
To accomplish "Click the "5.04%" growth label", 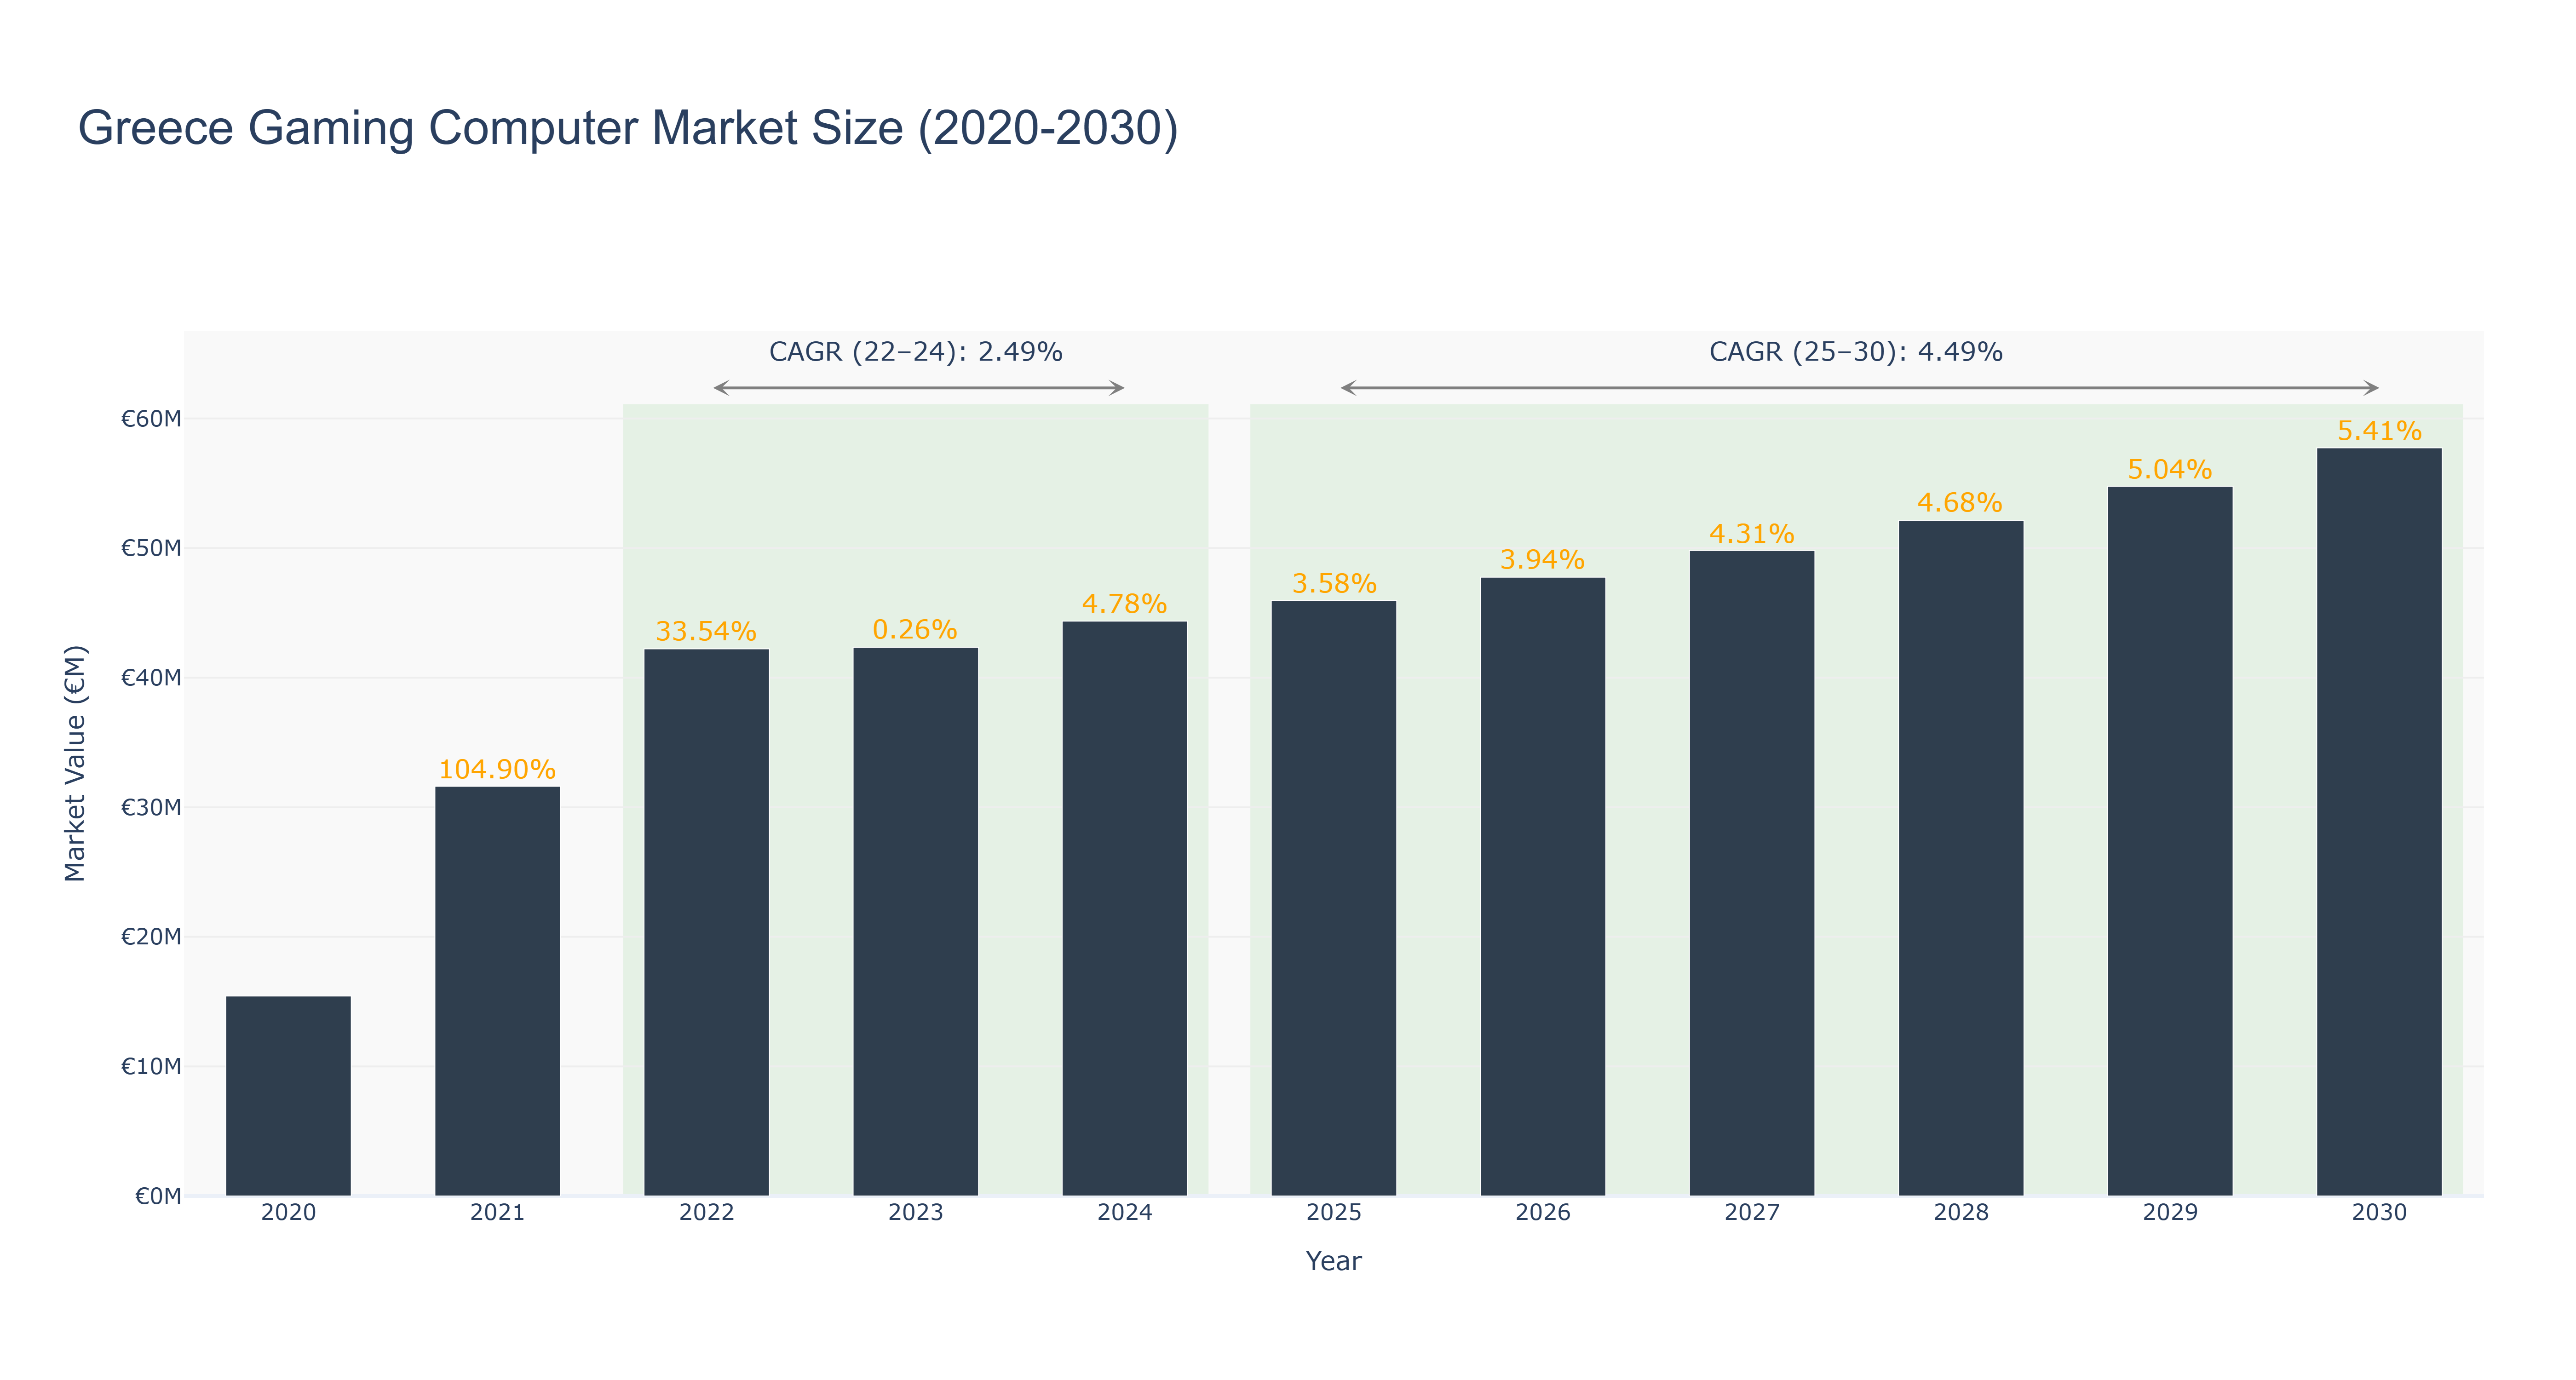I will pyautogui.click(x=2169, y=469).
